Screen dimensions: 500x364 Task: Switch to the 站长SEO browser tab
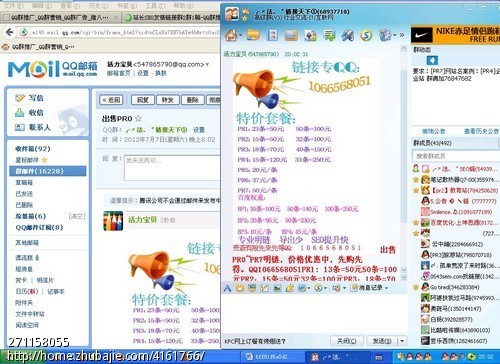pyautogui.click(x=172, y=17)
